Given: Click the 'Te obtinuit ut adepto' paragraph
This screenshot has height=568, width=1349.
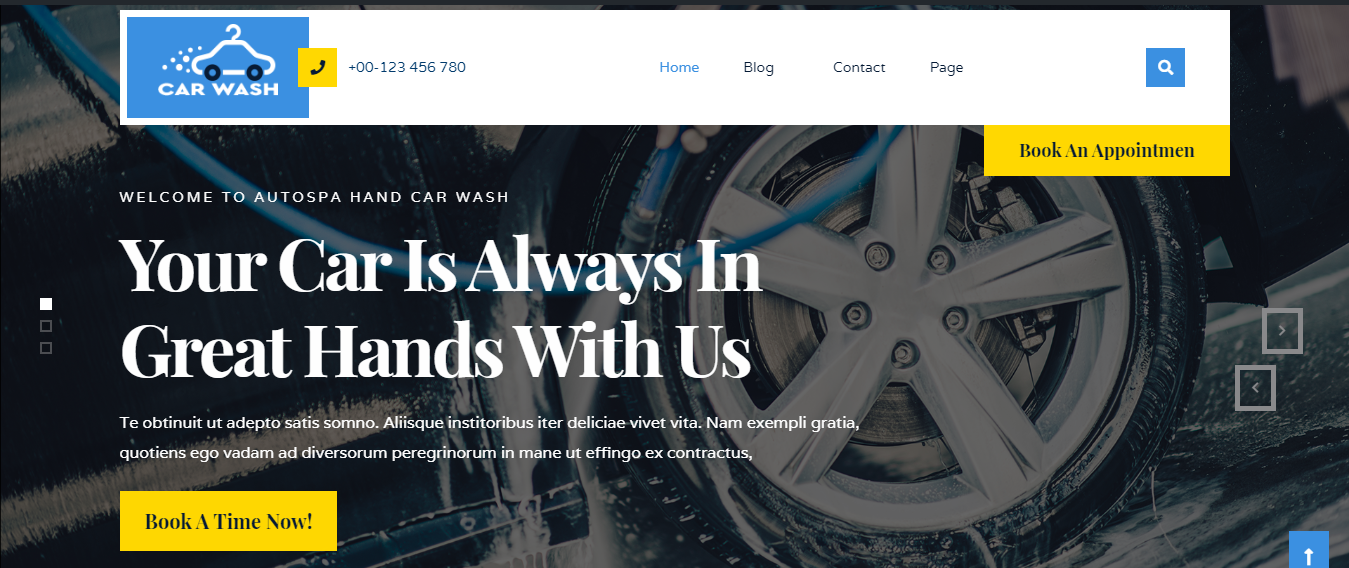Looking at the screenshot, I should (489, 438).
